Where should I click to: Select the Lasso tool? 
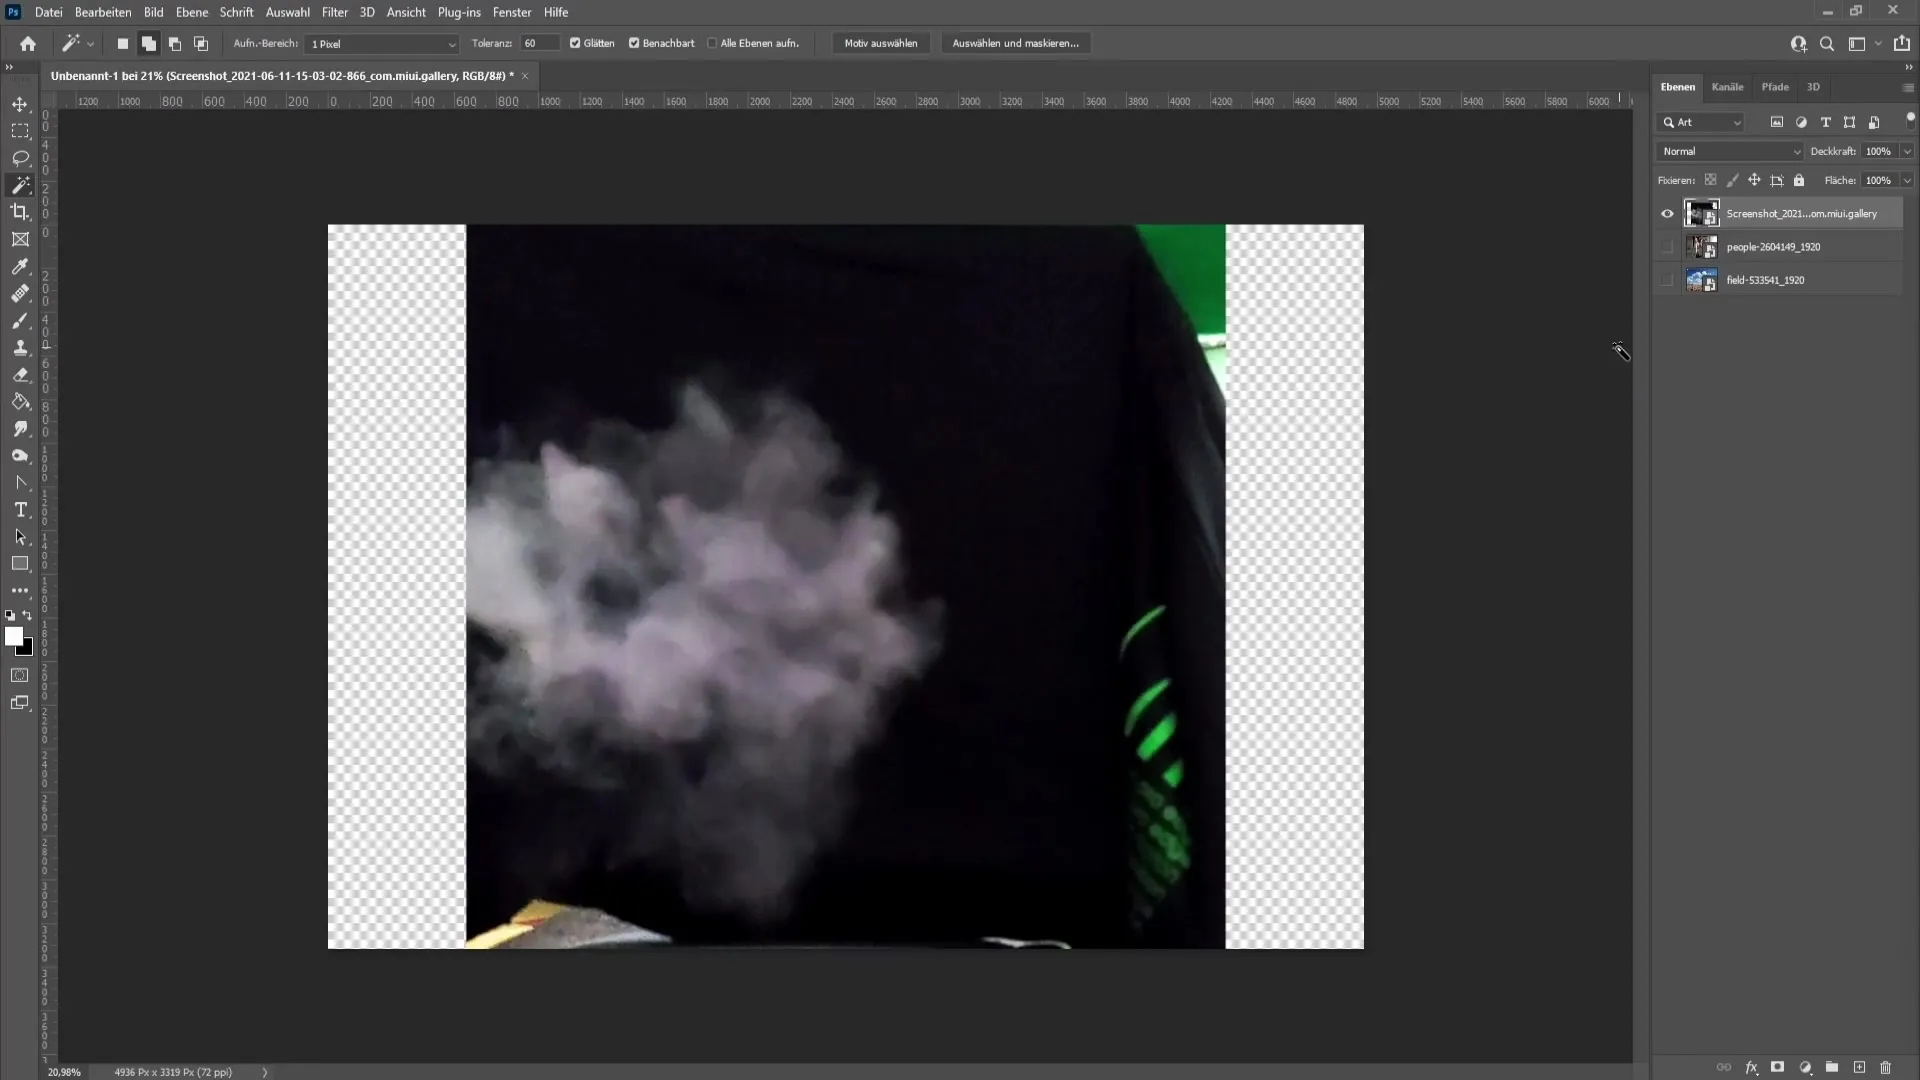[x=20, y=157]
